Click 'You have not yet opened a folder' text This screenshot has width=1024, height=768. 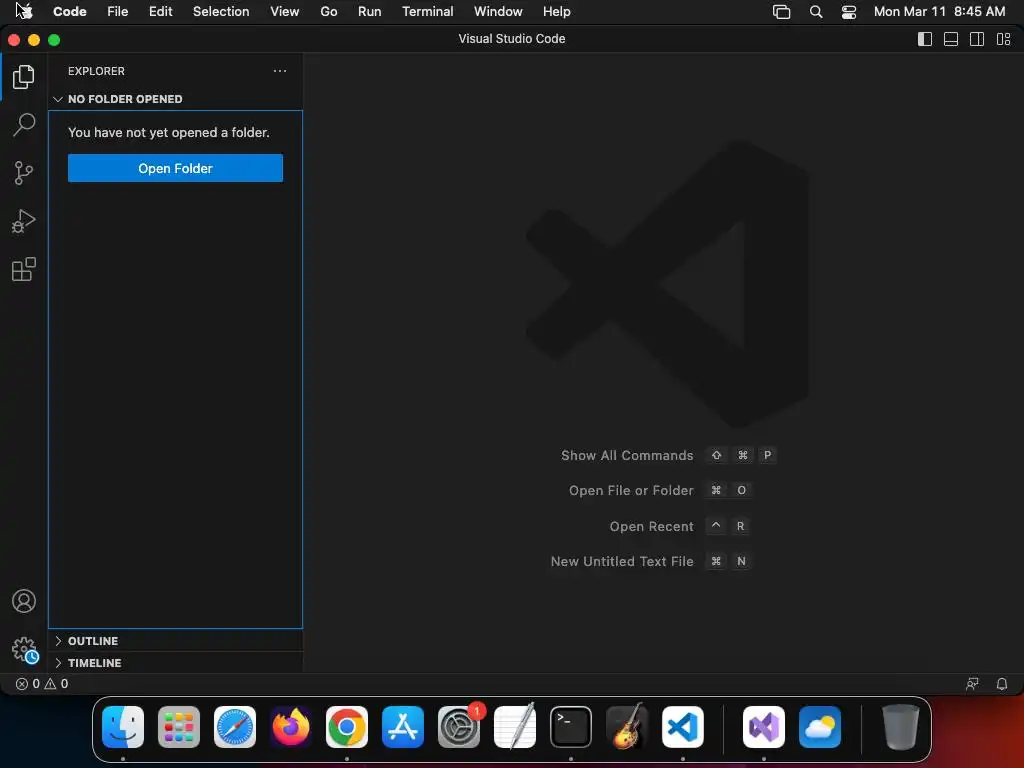click(x=168, y=133)
